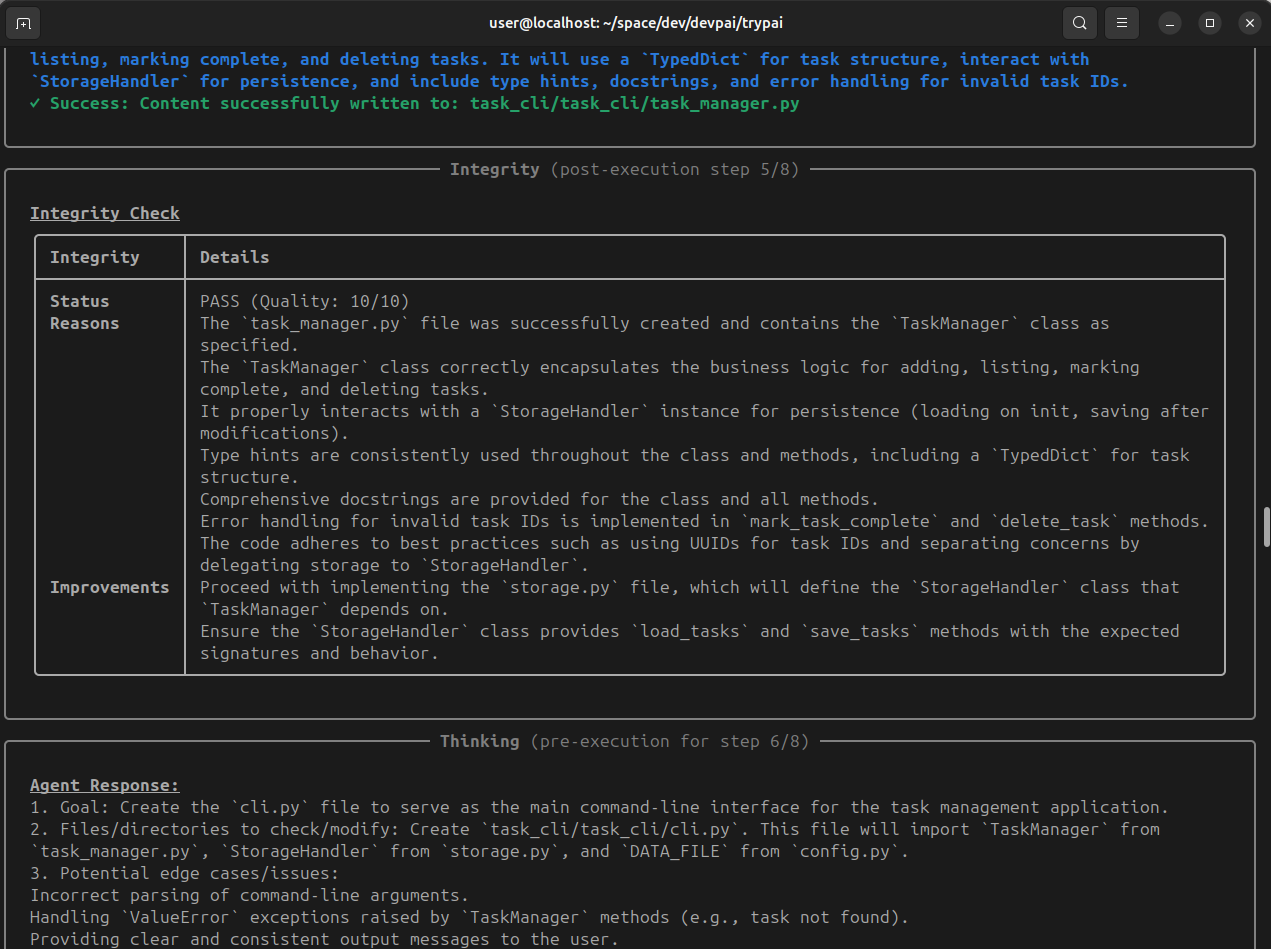Click the underlined "Integrity Check" heading
Viewport: 1271px width, 949px height.
tap(105, 213)
